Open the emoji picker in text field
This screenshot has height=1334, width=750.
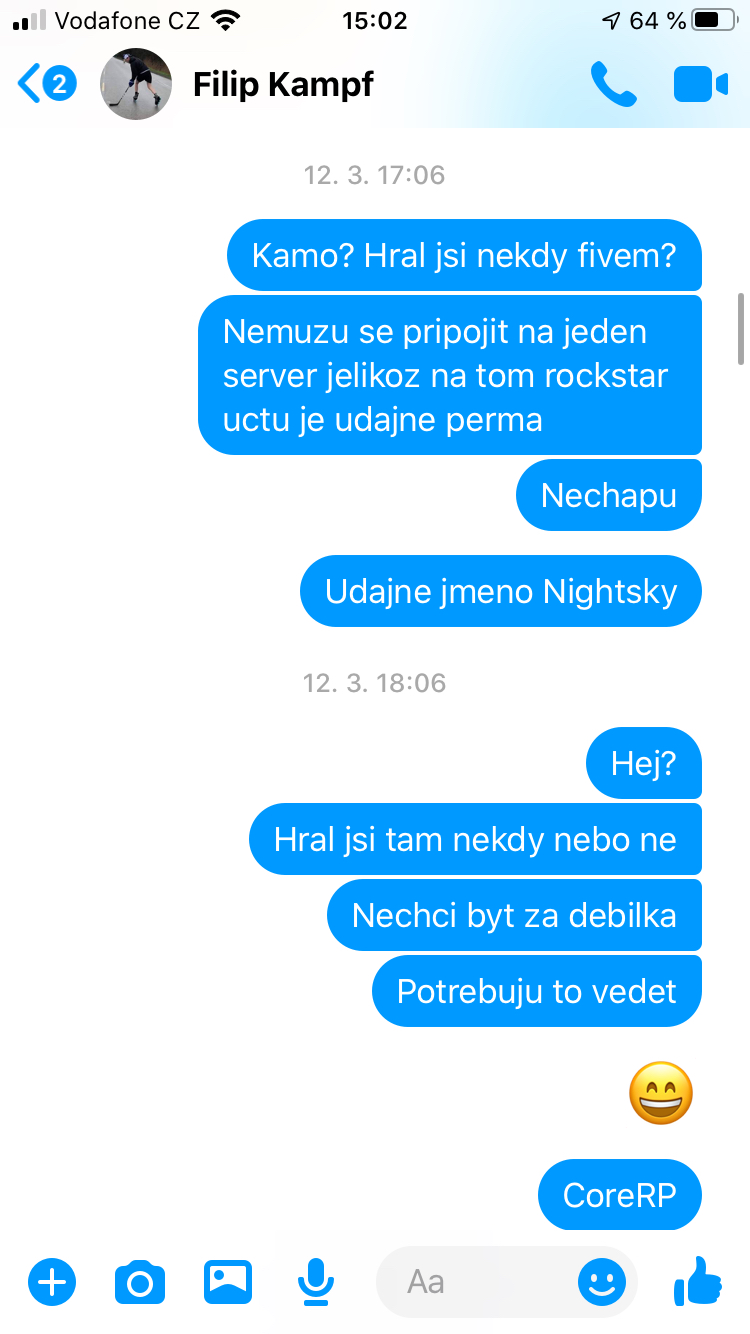tap(602, 1281)
